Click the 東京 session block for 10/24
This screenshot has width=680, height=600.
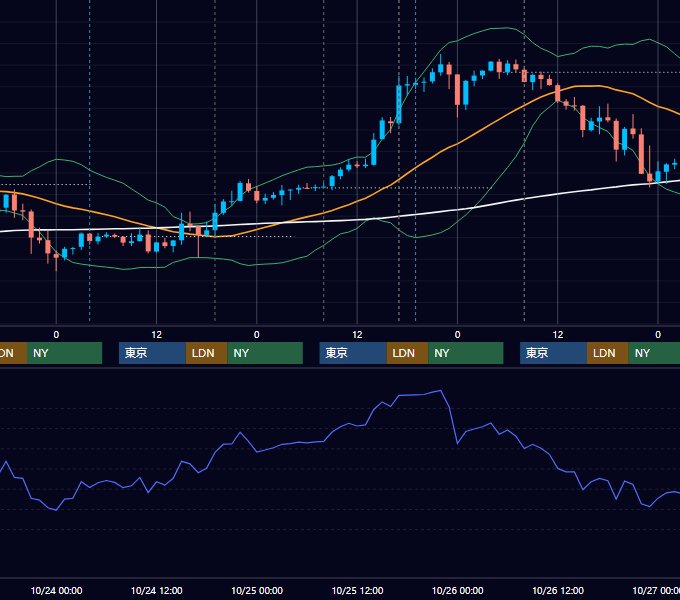point(152,353)
